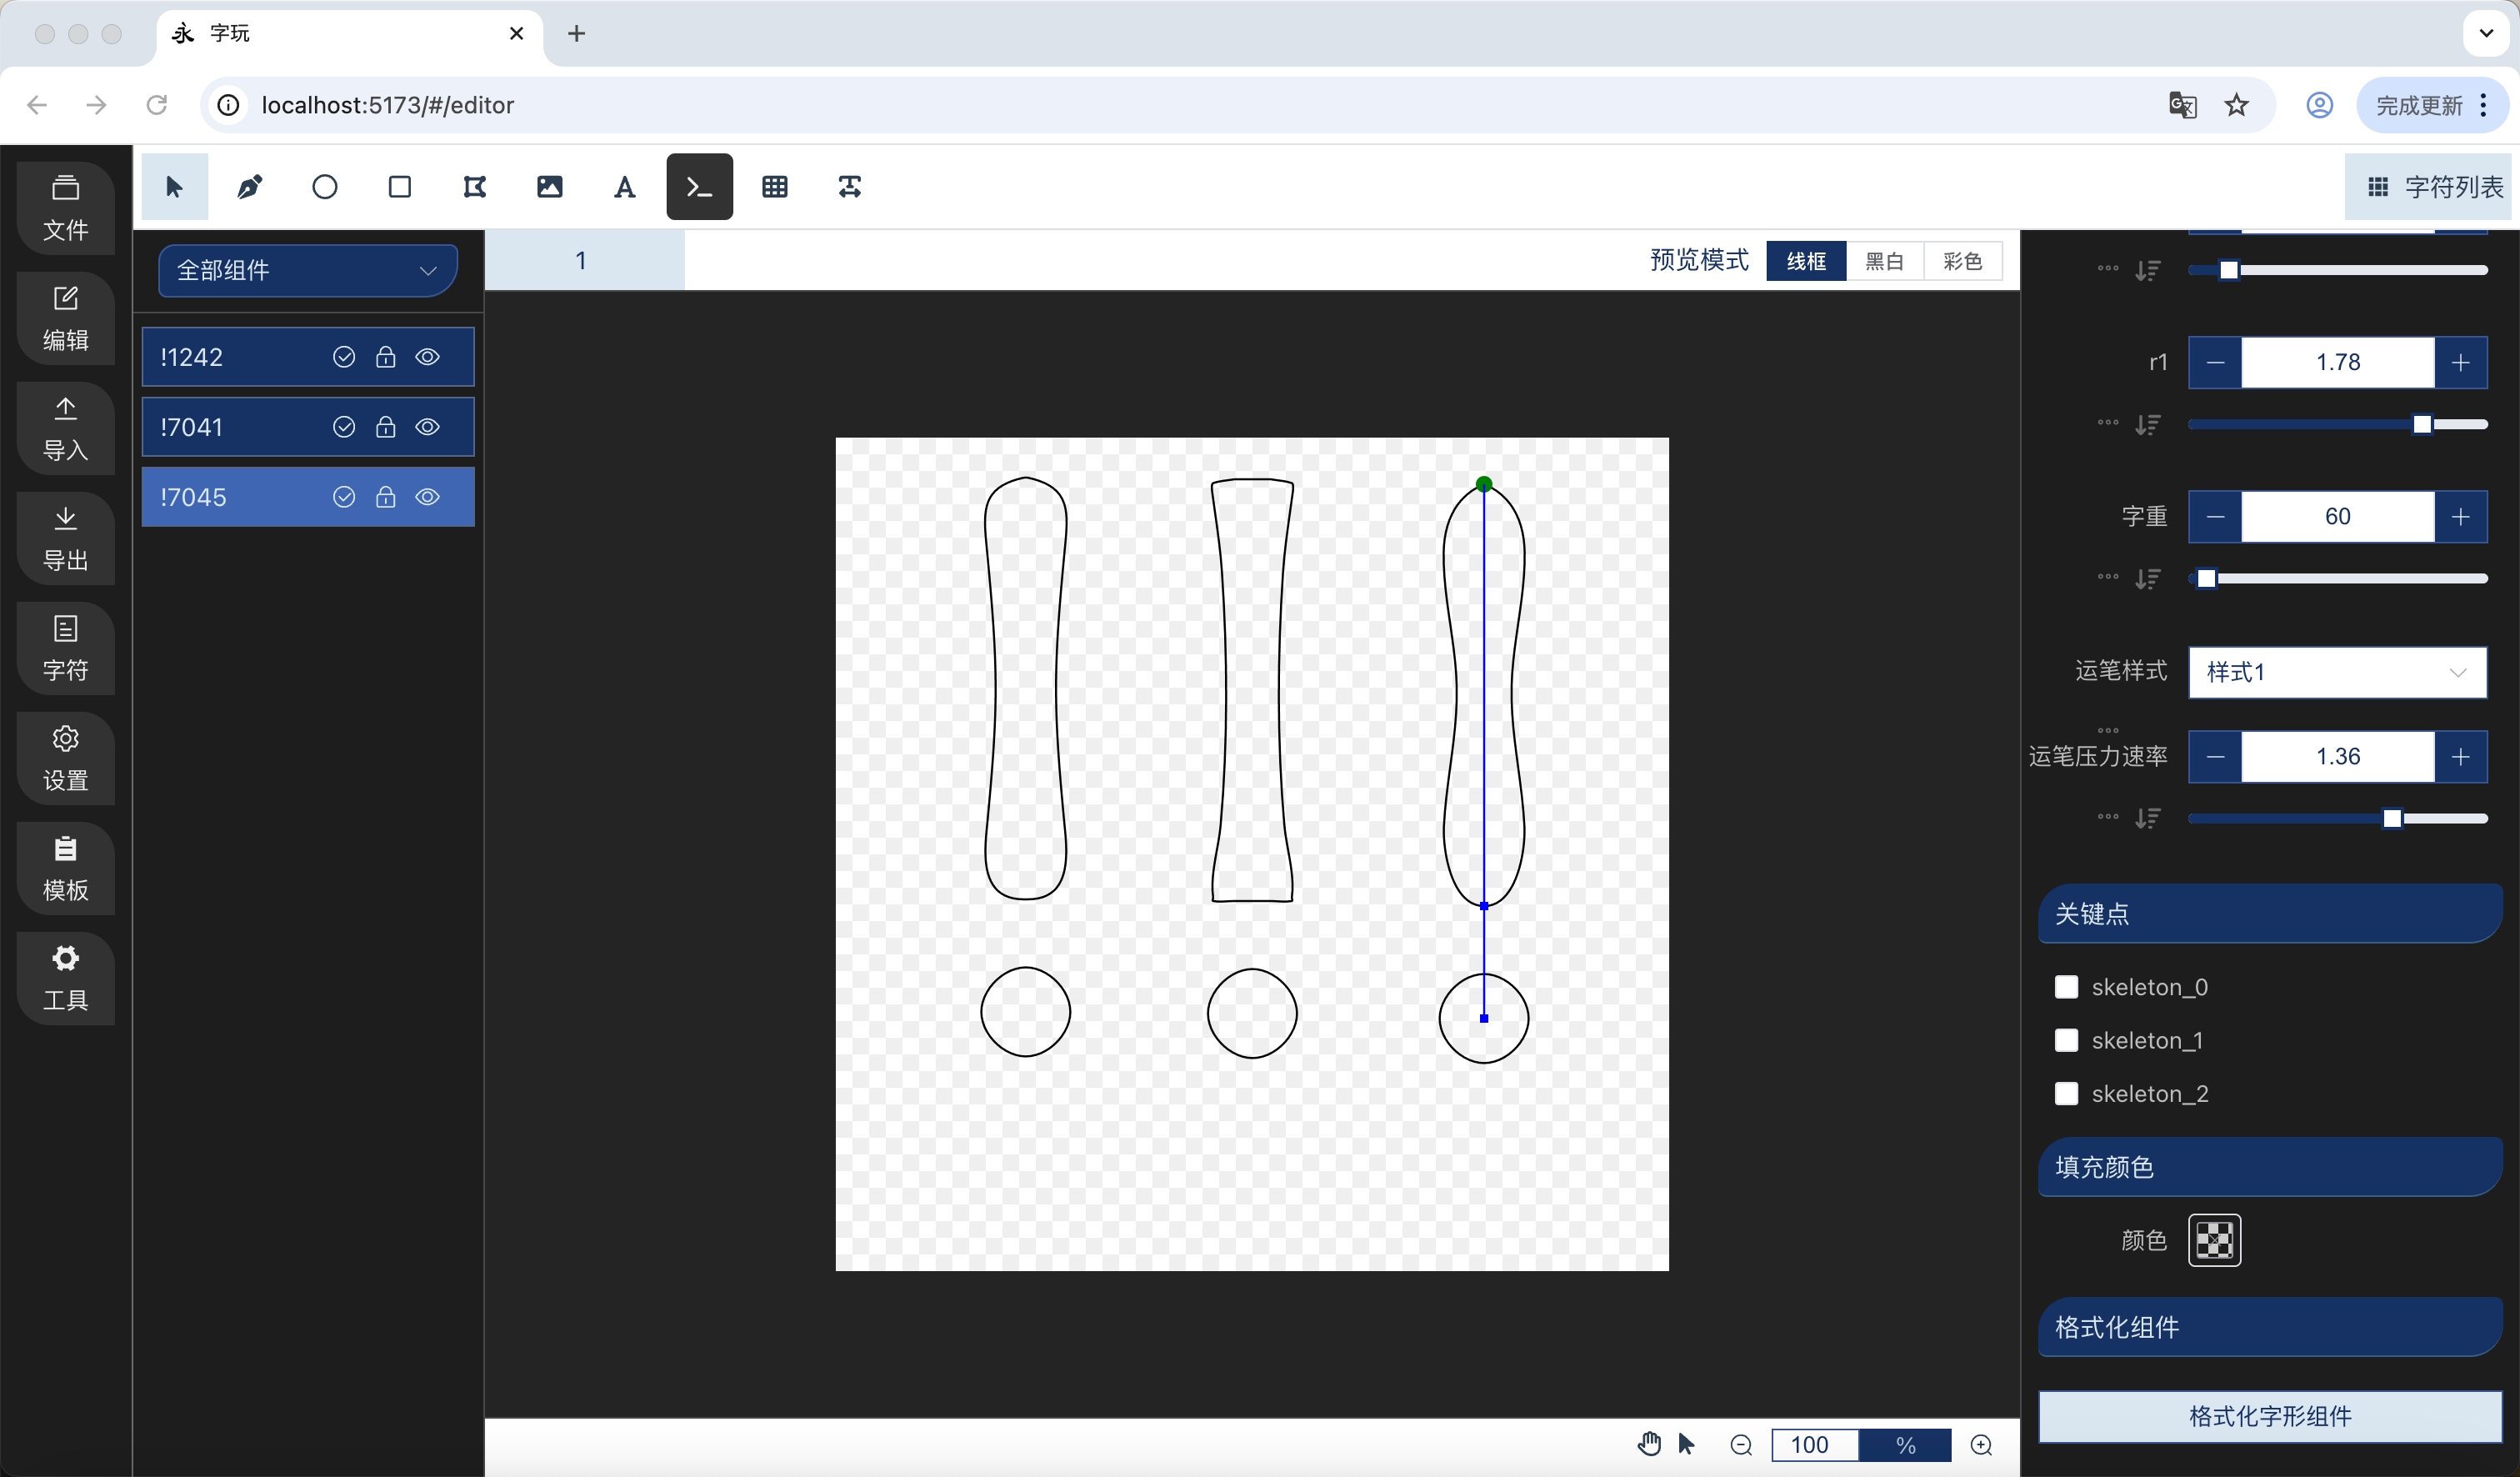Click the zoom in magnifier icon
Image resolution: width=2520 pixels, height=1477 pixels.
click(x=1981, y=1445)
